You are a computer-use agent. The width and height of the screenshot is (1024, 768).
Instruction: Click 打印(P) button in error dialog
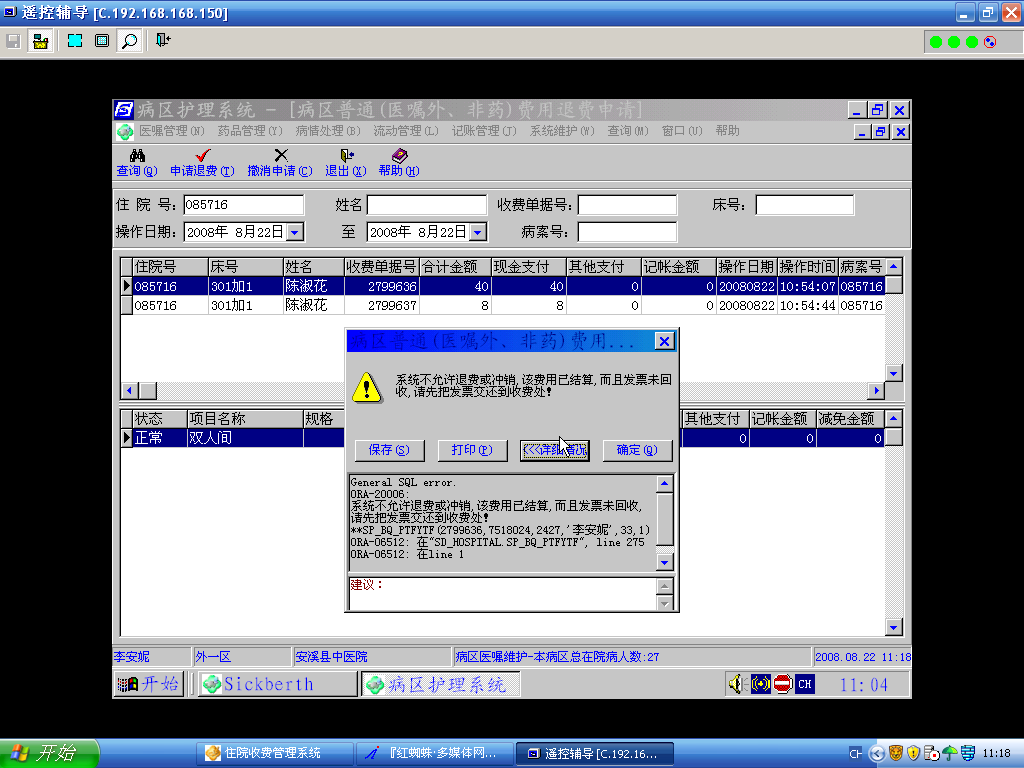472,450
